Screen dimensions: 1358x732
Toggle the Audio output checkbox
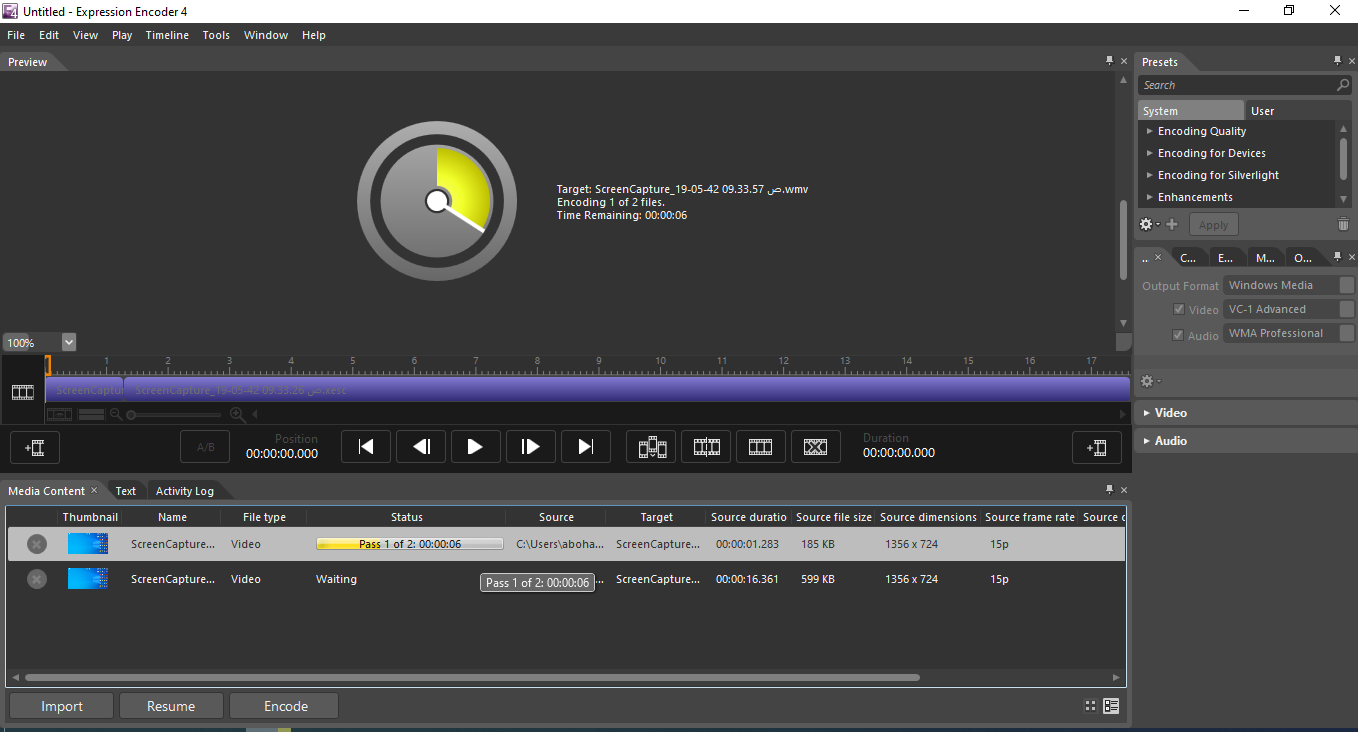click(1178, 335)
